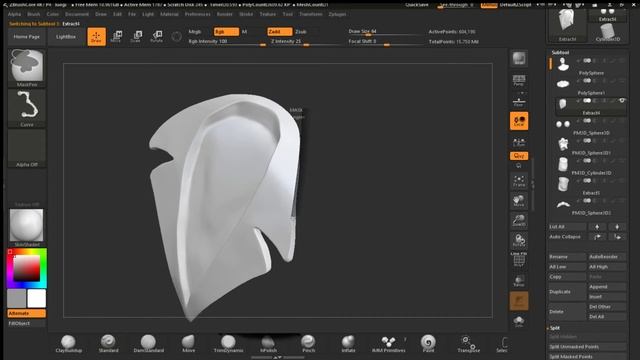Open the Alpha Off picker
Viewport: 640px width, 360px height.
point(27,148)
